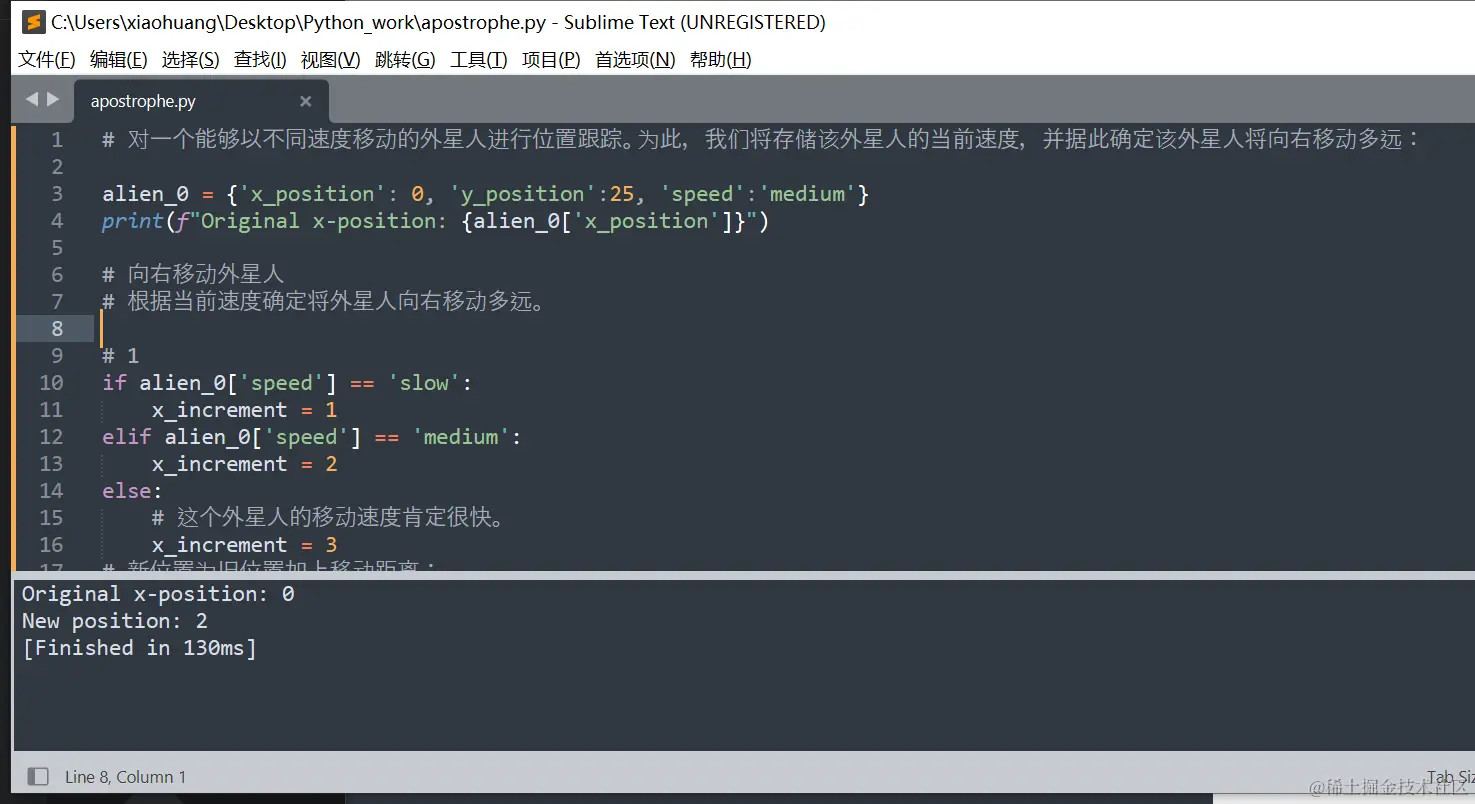Open the 跳转(G) menu
This screenshot has width=1475, height=804.
coord(405,59)
